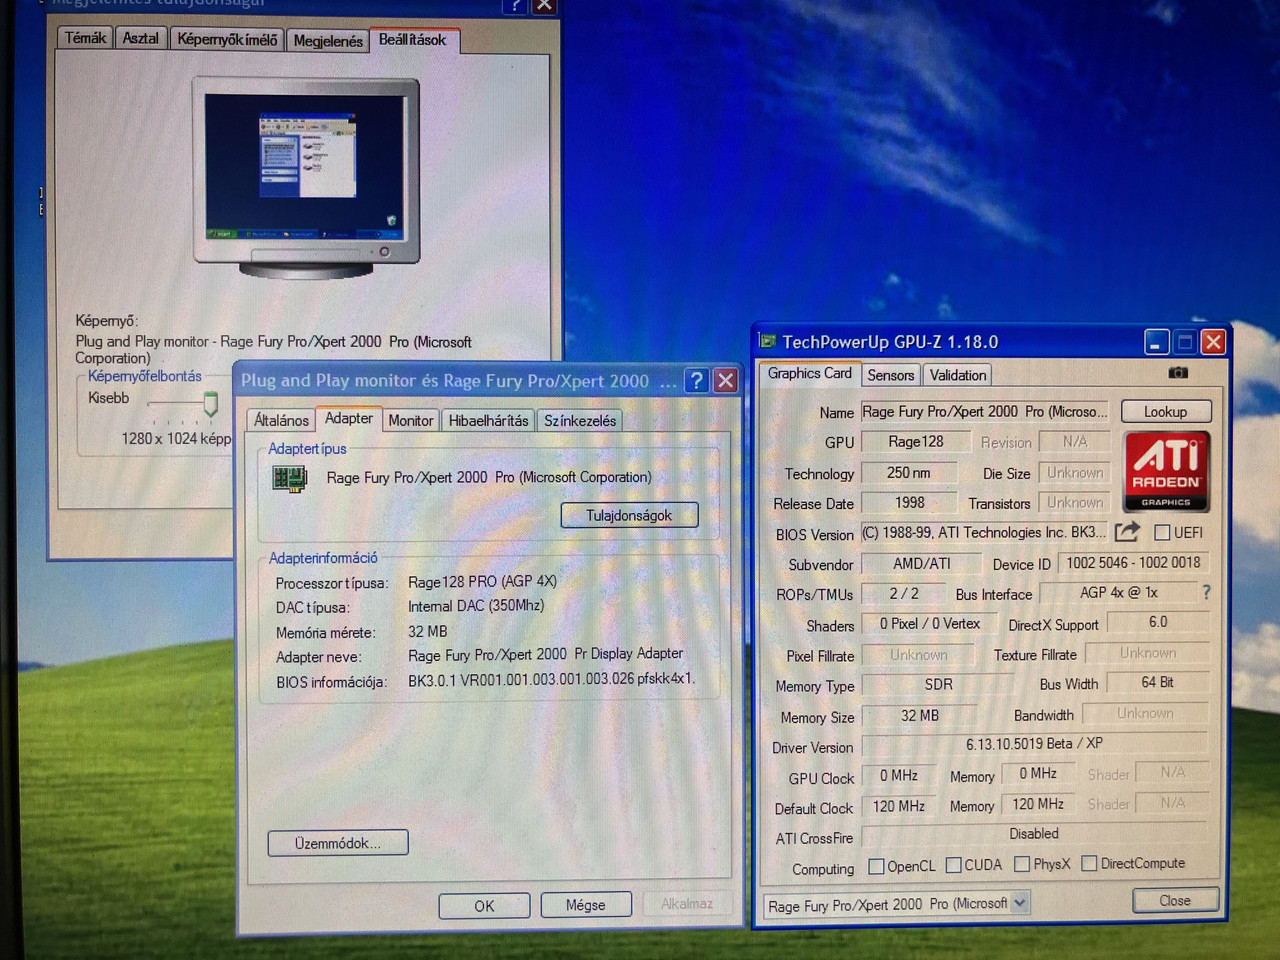Click the Mégse button
This screenshot has height=960, width=1280.
[586, 904]
